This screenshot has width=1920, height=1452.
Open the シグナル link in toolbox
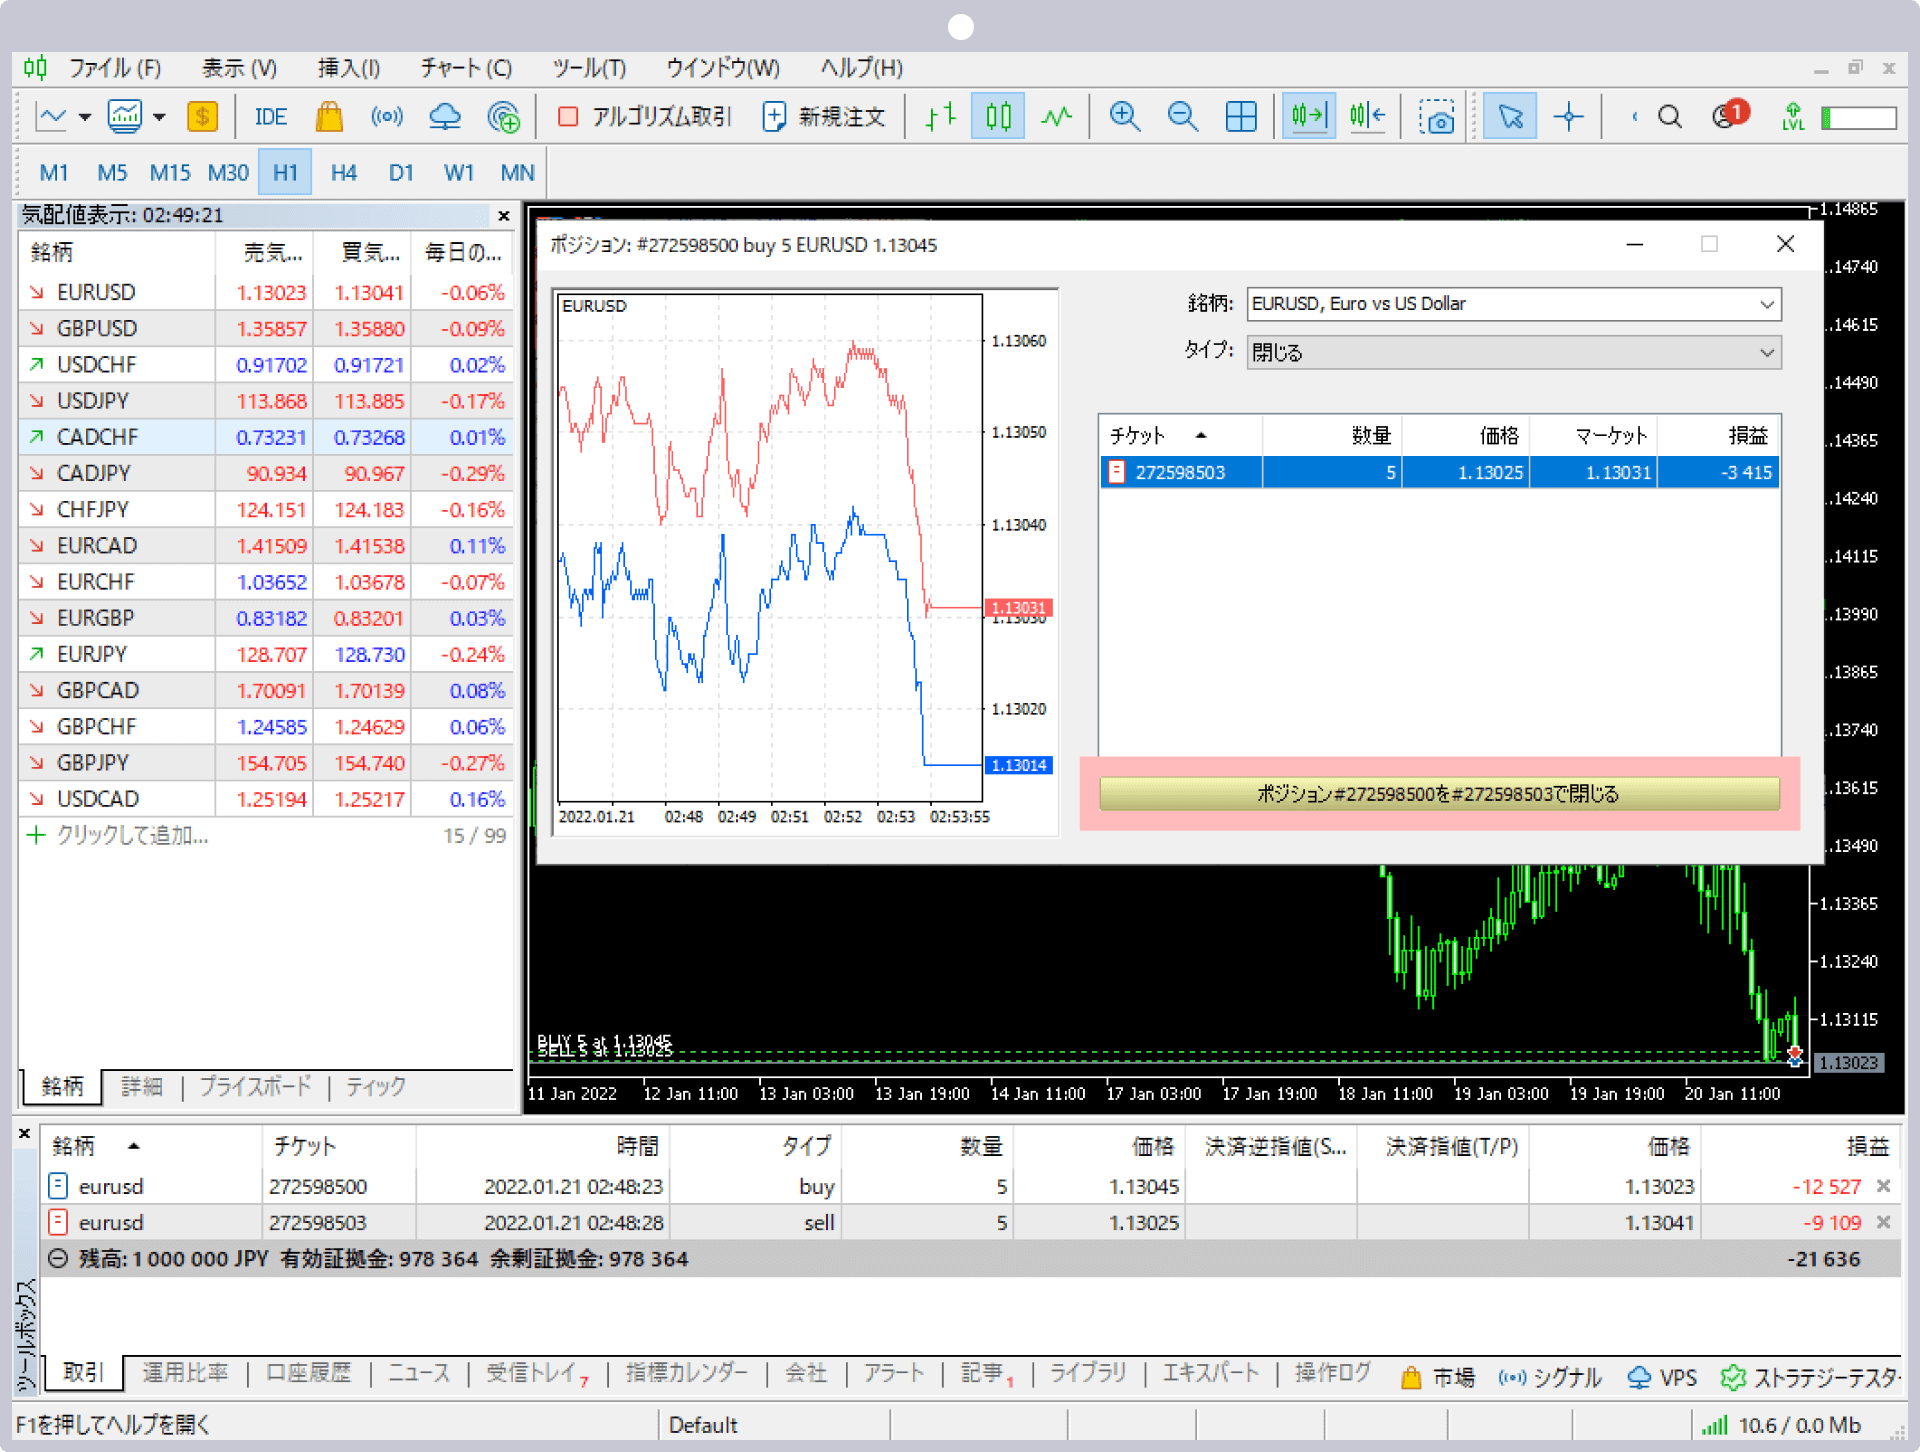(1550, 1378)
